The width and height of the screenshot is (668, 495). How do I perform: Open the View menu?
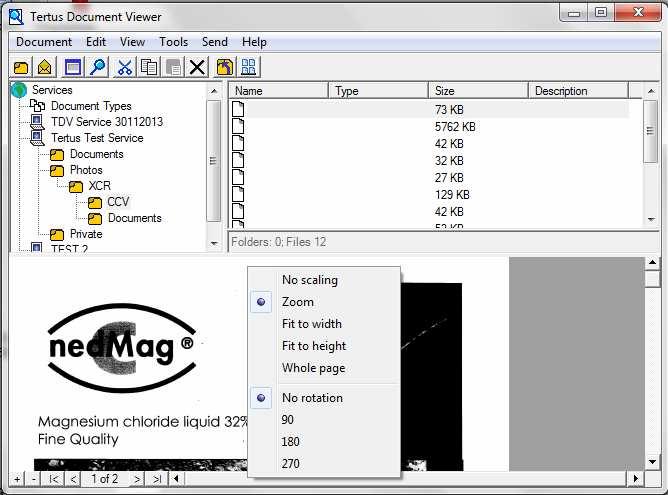tap(132, 42)
